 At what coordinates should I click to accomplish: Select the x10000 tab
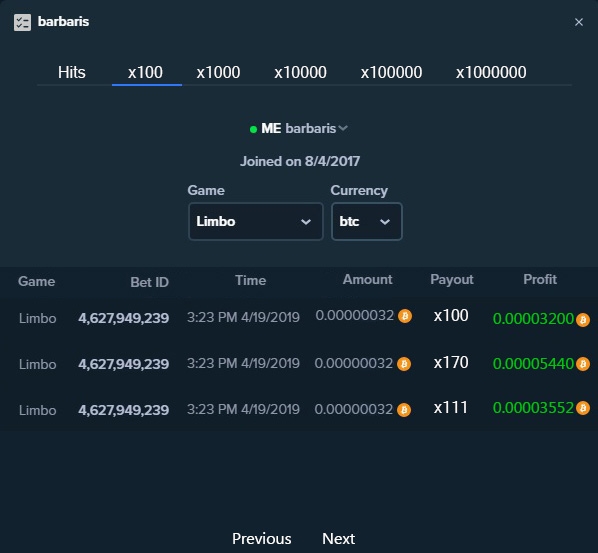(x=300, y=72)
